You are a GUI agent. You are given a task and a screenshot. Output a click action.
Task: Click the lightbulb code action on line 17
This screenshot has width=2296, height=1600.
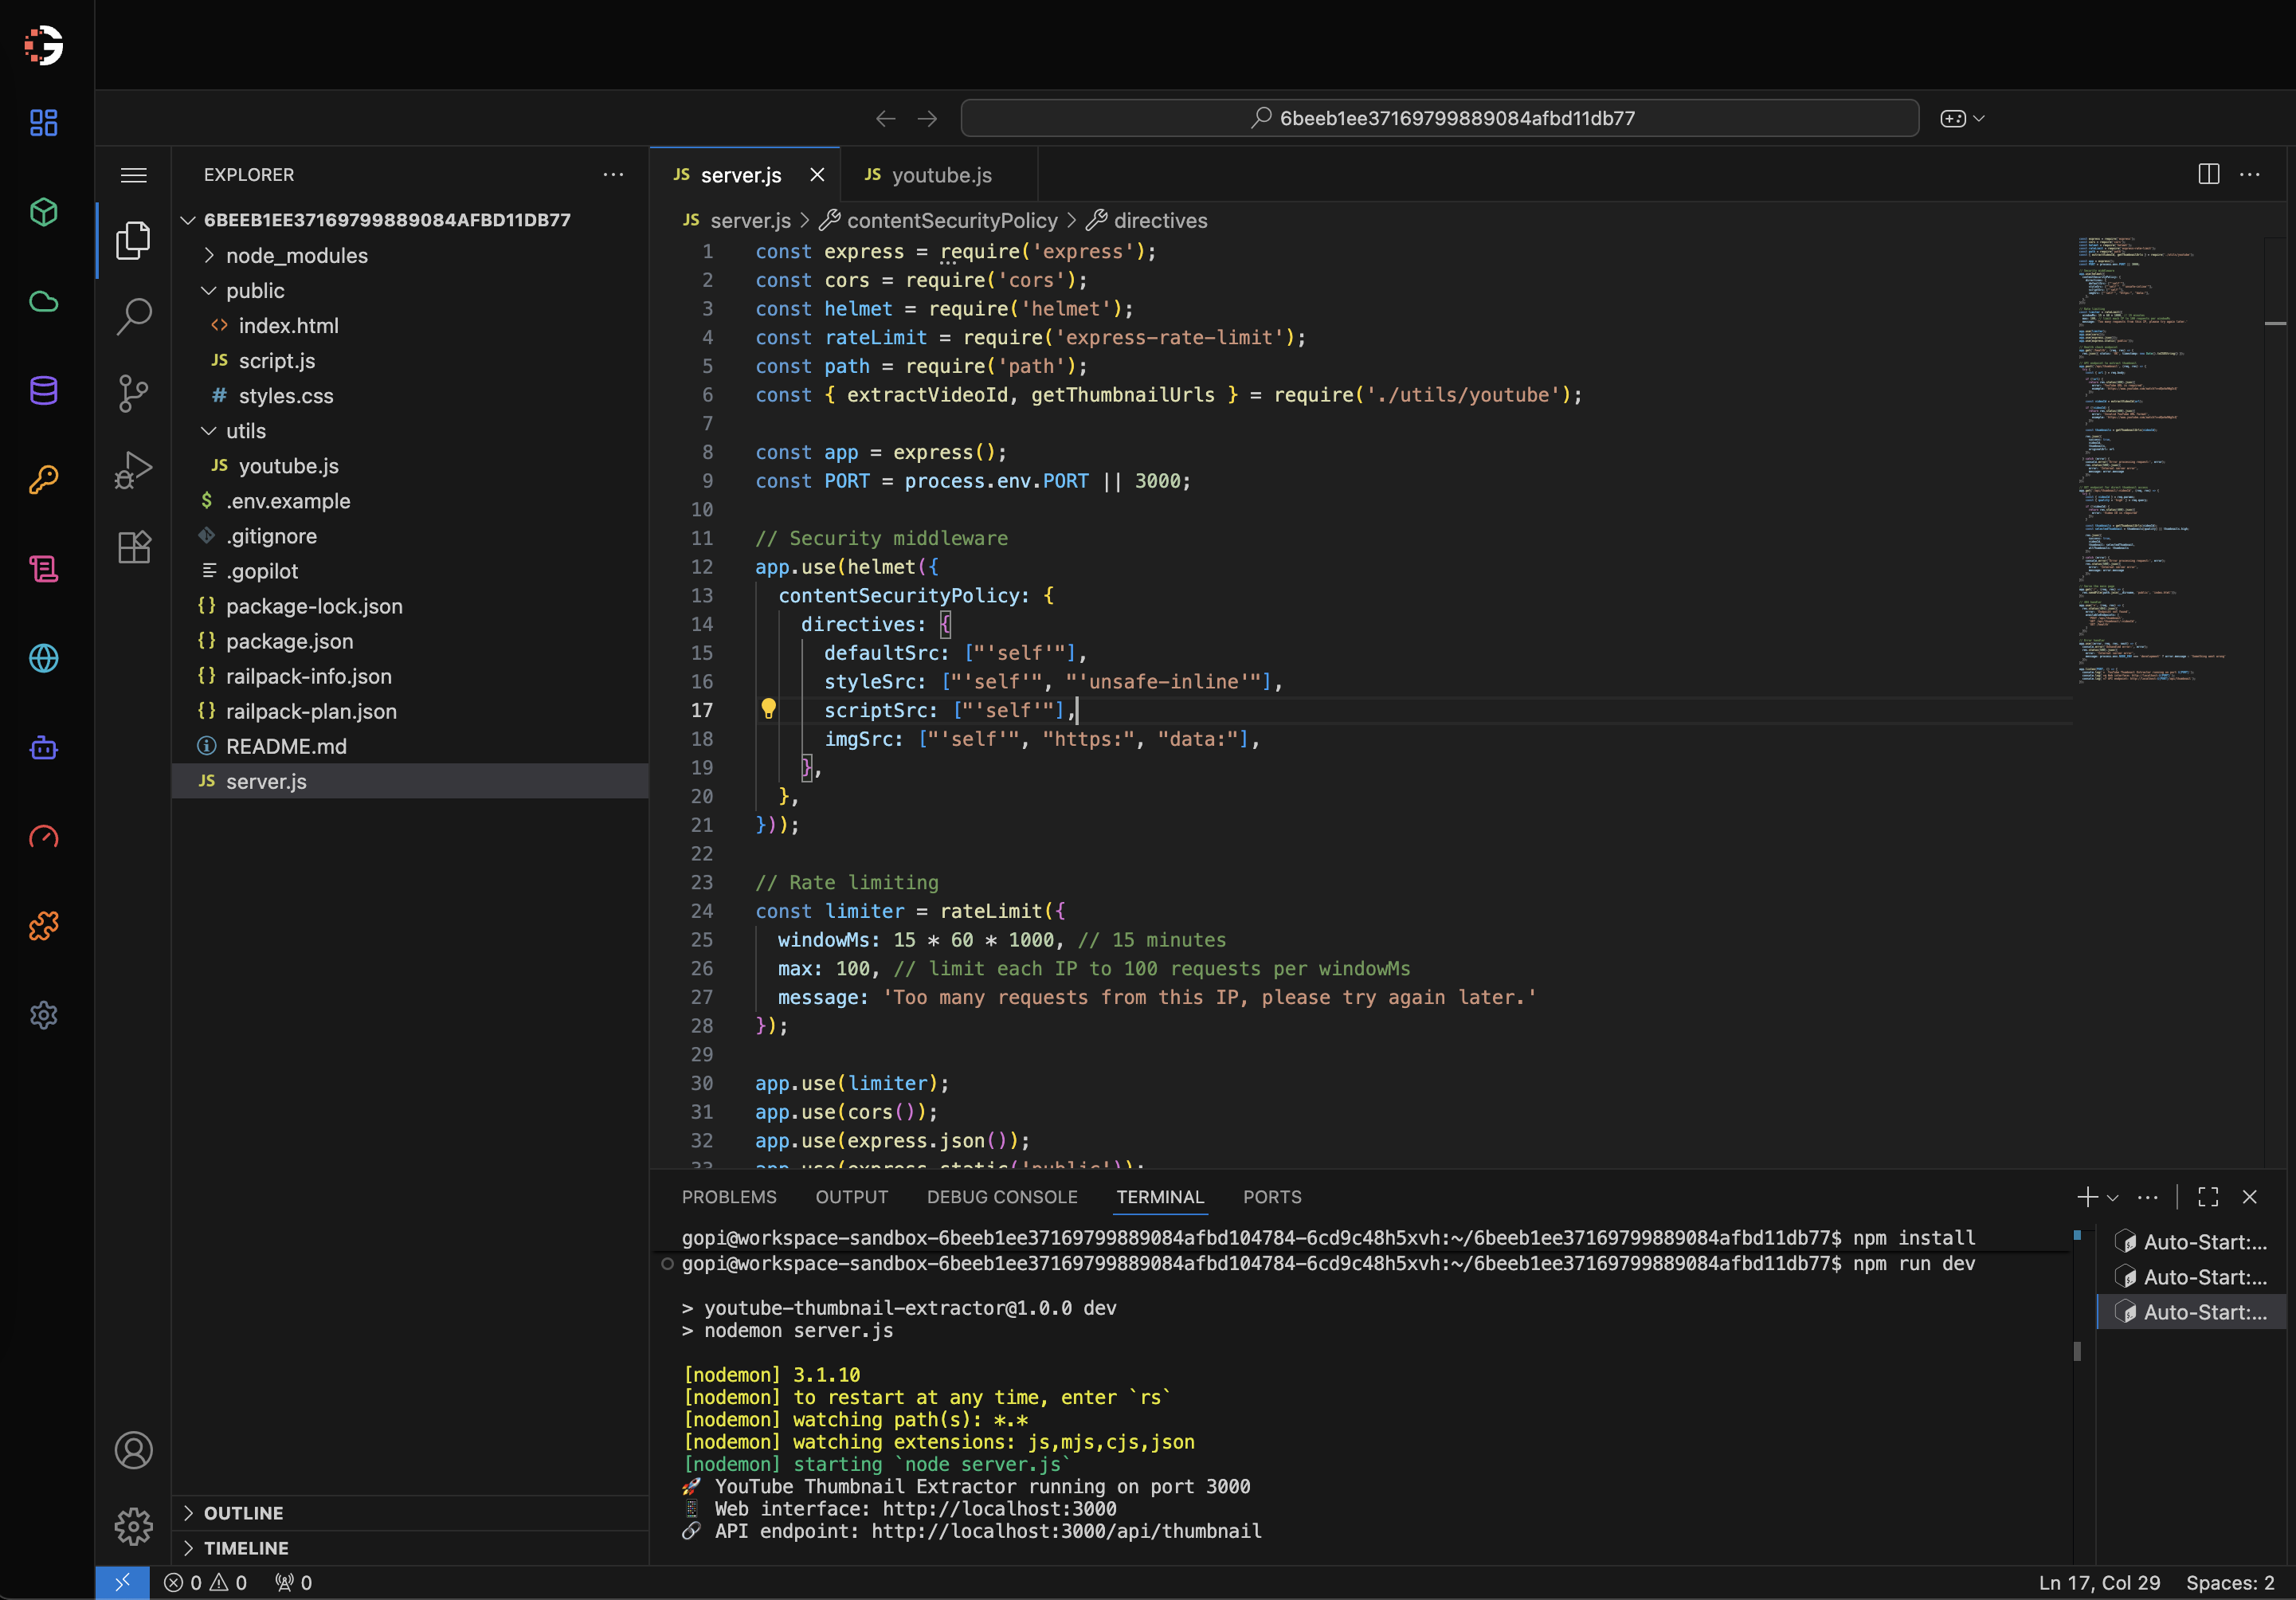[768, 709]
